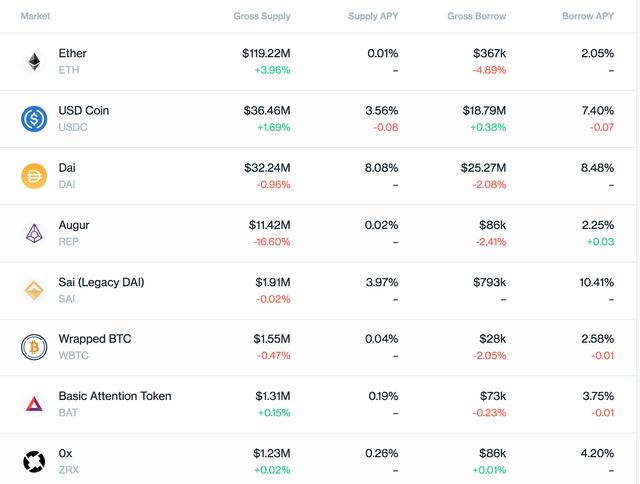The height and width of the screenshot is (484, 640).
Task: Click the Basic Attention Token triangle icon
Action: [34, 404]
